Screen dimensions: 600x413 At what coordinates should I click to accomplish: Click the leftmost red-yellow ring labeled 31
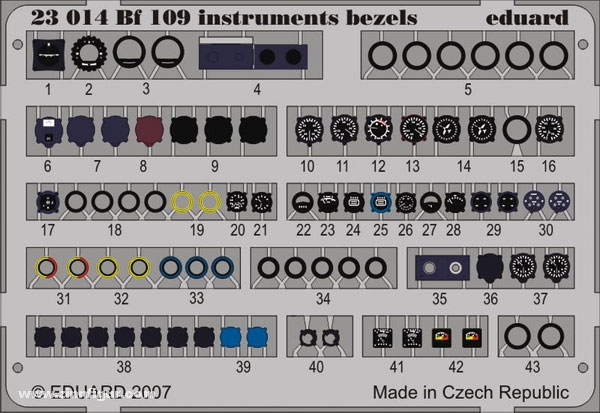[x=47, y=268]
